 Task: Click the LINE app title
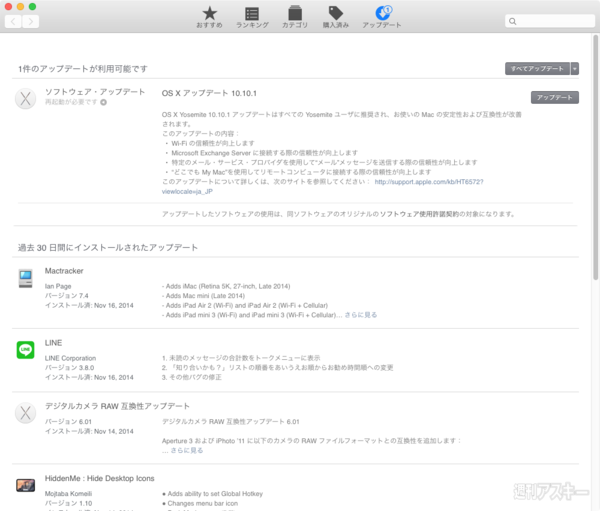53,343
